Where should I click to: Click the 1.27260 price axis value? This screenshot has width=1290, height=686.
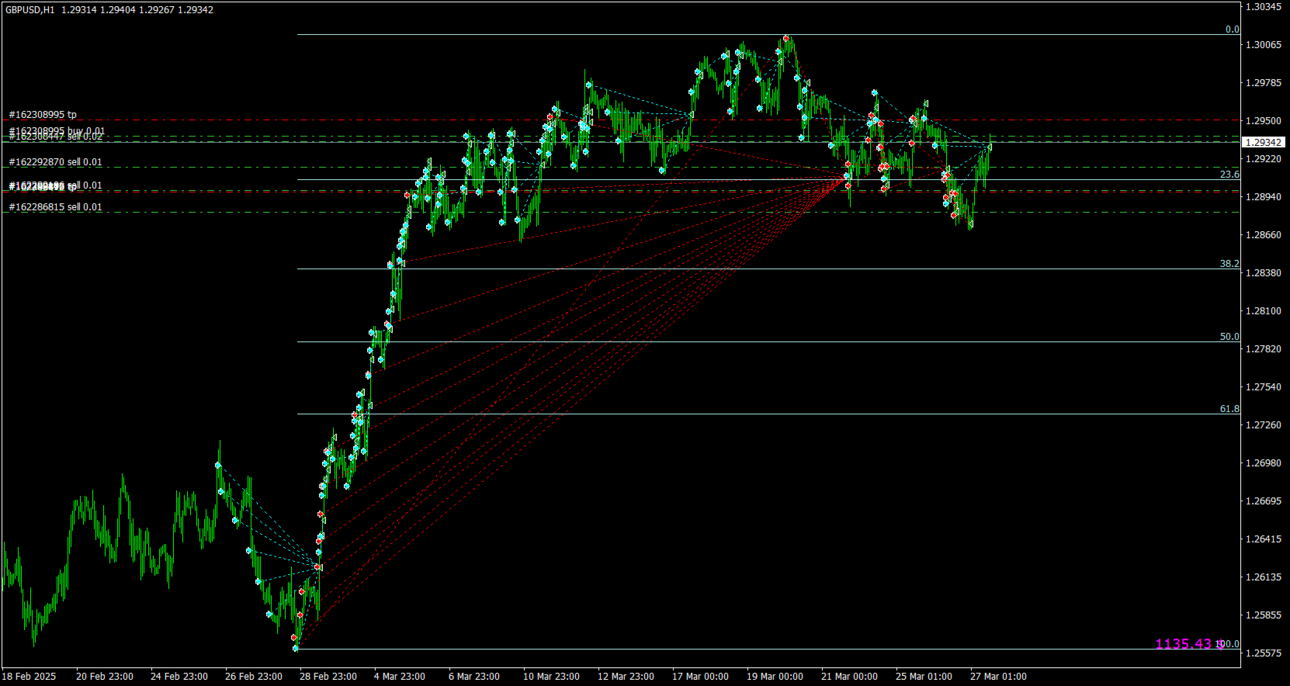[1264, 425]
